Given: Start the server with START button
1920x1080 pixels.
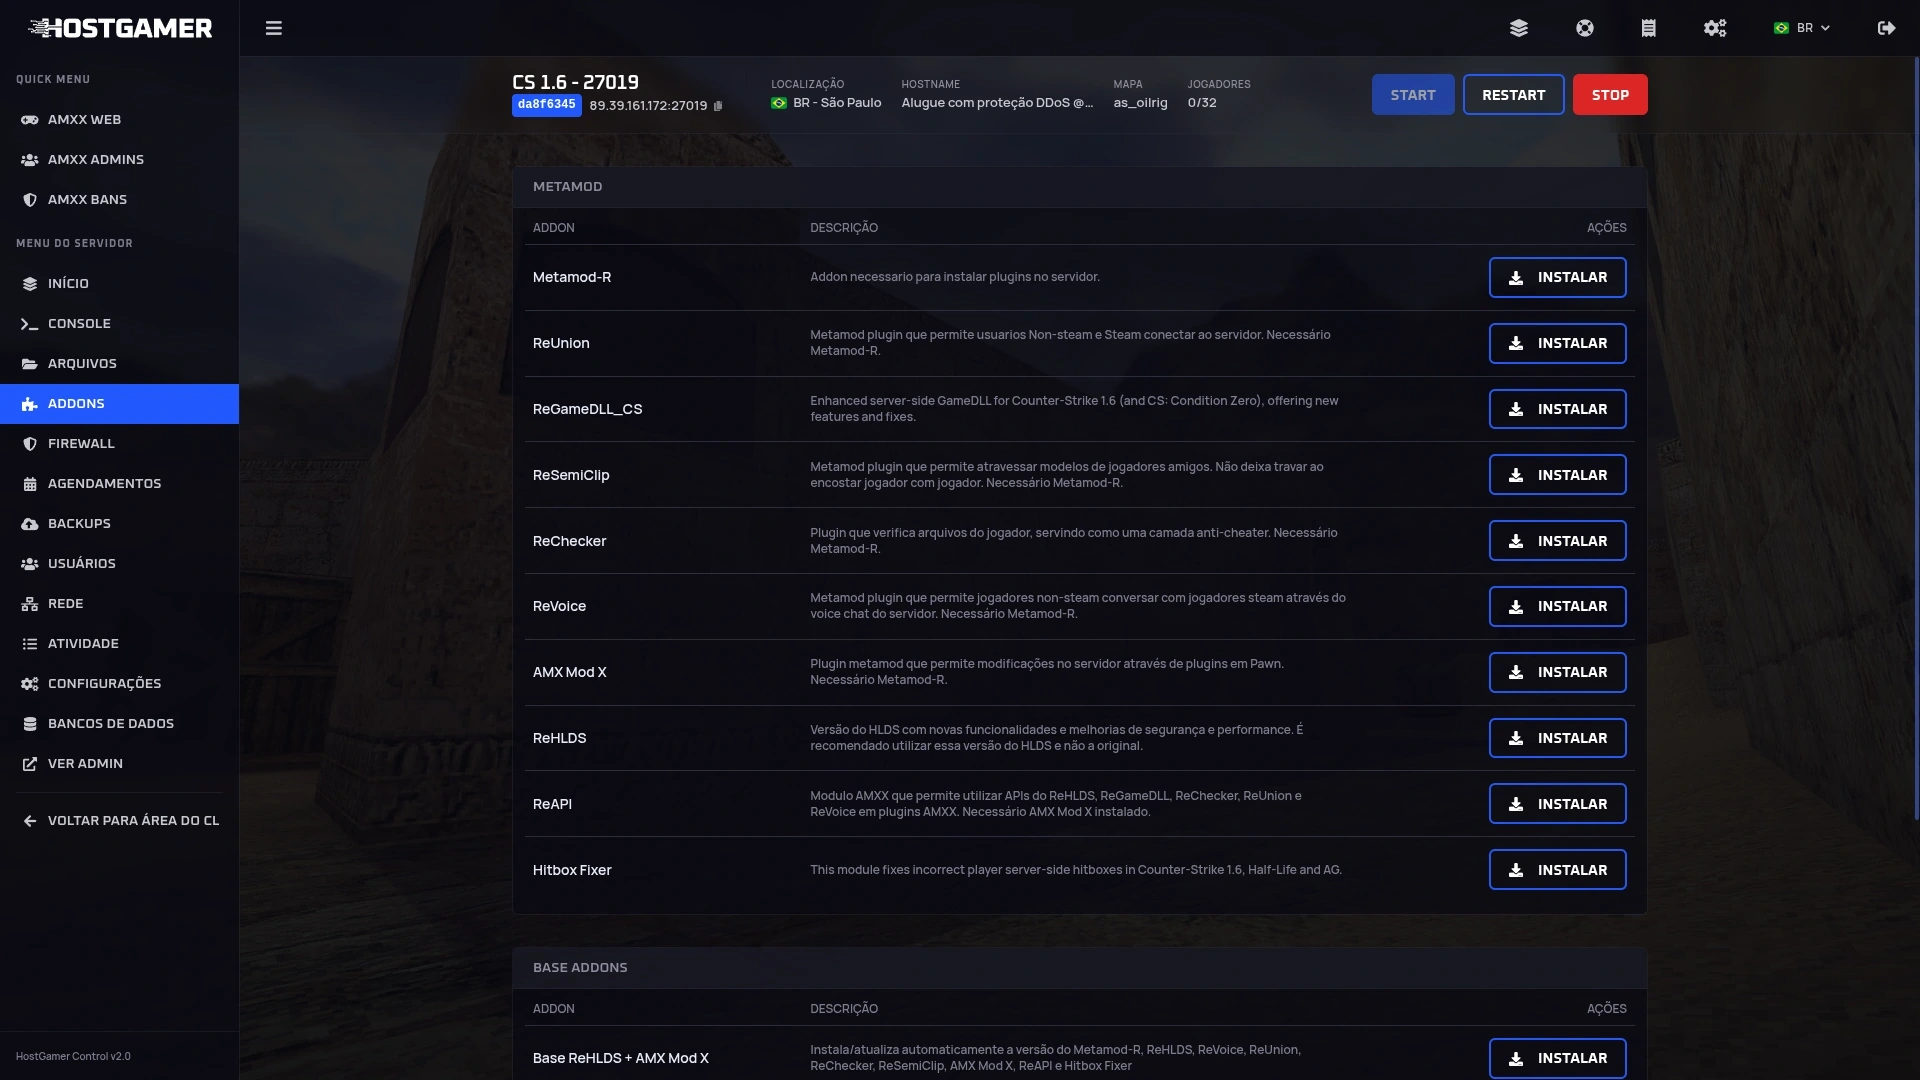Looking at the screenshot, I should [x=1412, y=95].
